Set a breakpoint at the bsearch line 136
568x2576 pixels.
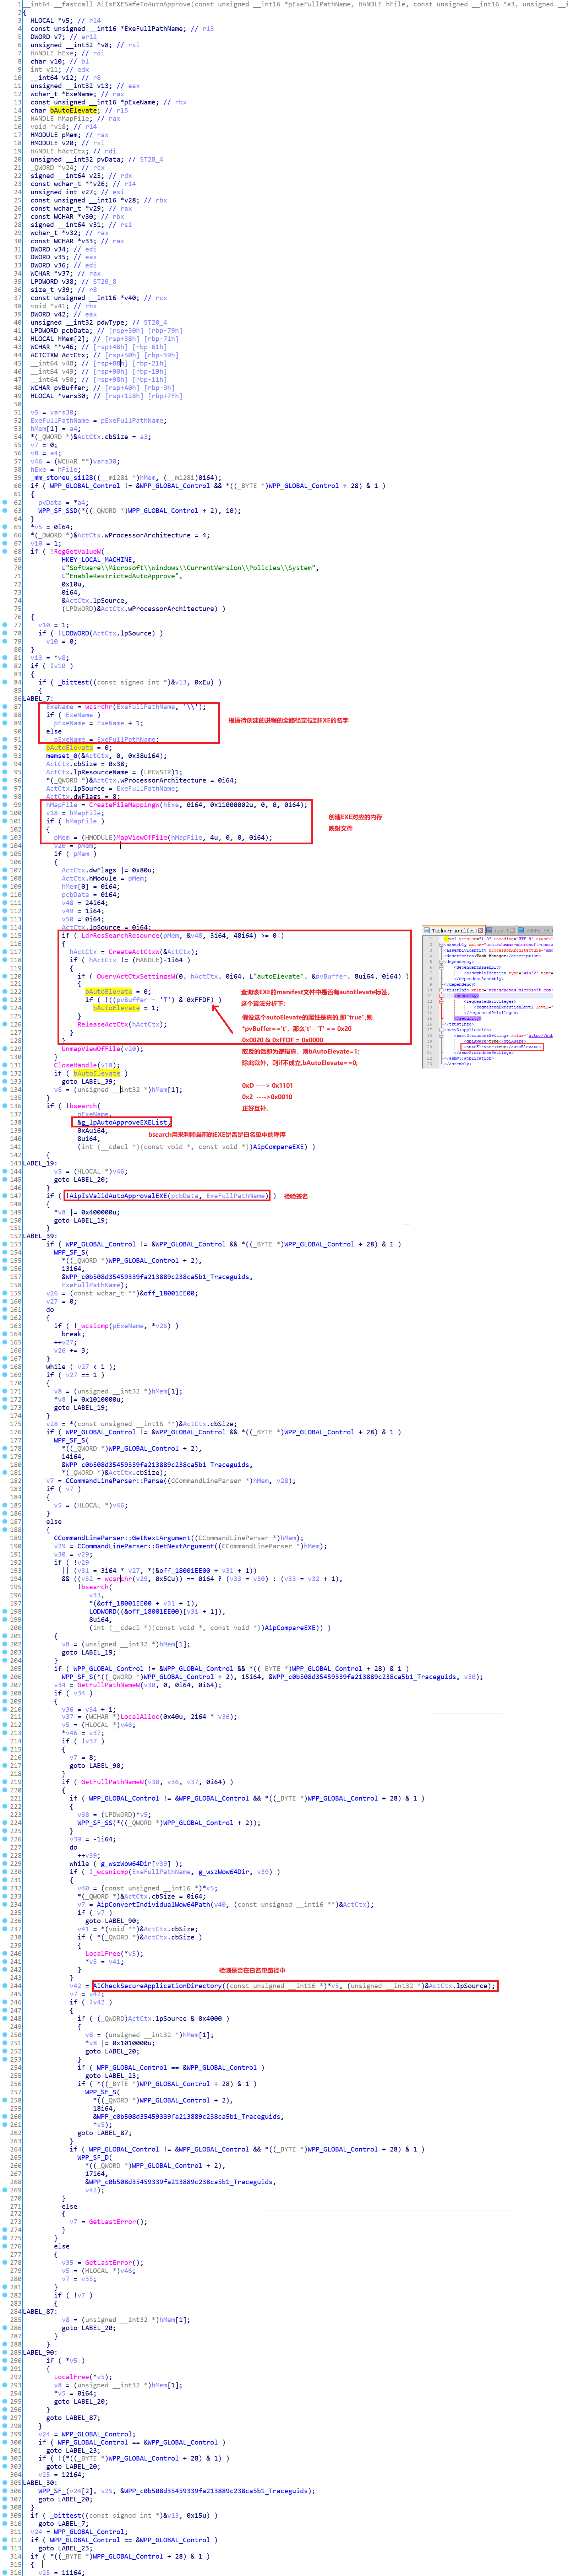point(5,1106)
